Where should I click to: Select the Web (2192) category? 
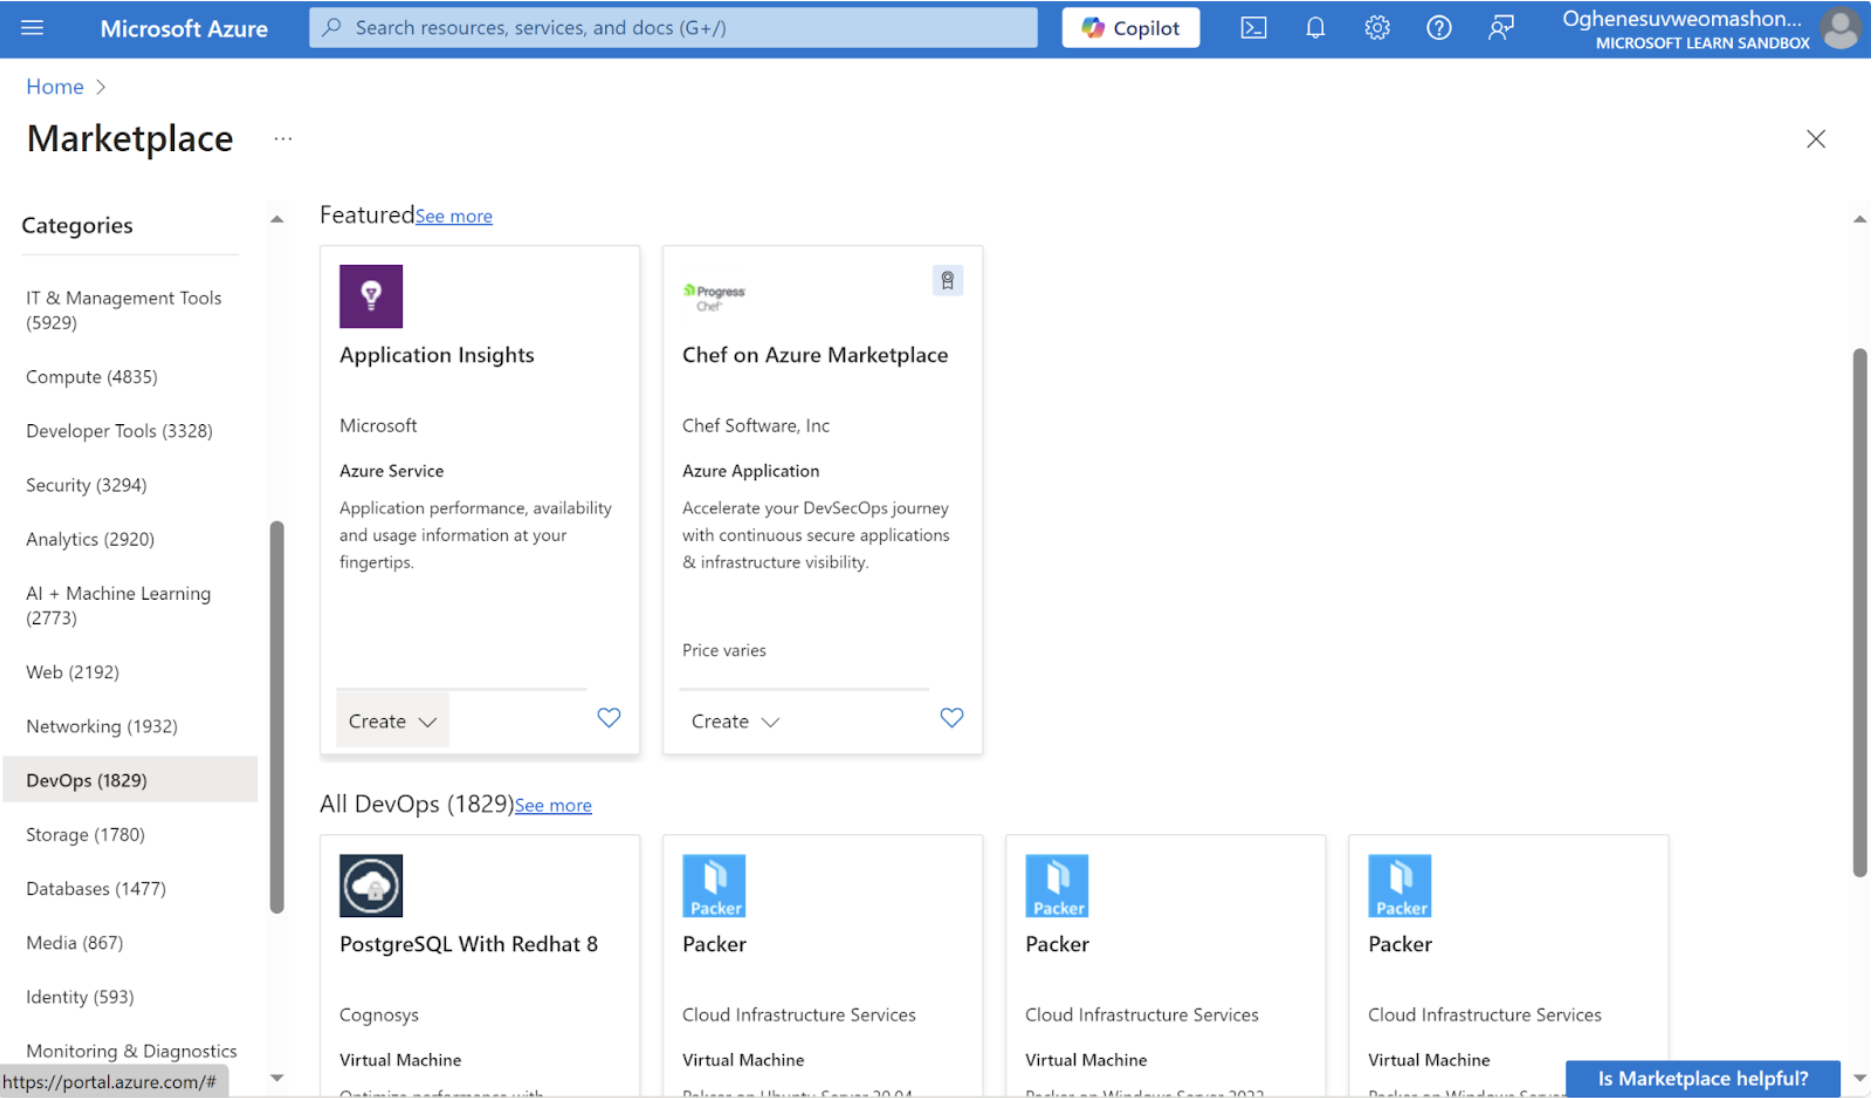coord(73,673)
